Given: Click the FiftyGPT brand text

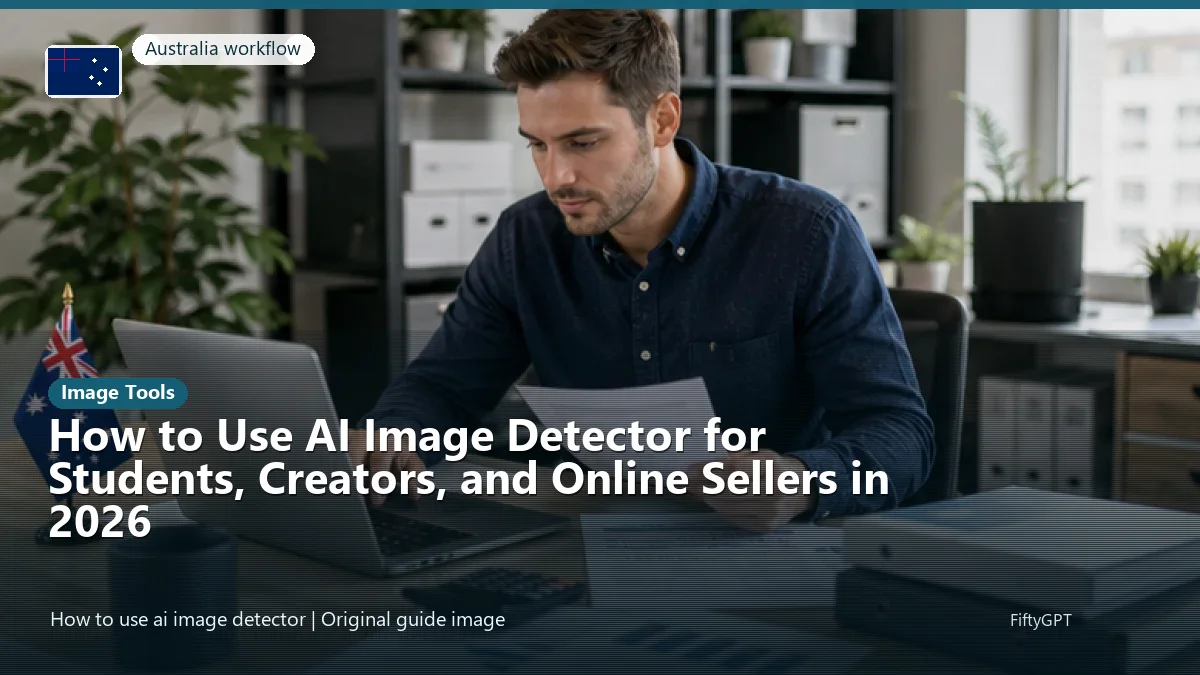Looking at the screenshot, I should [x=1040, y=620].
